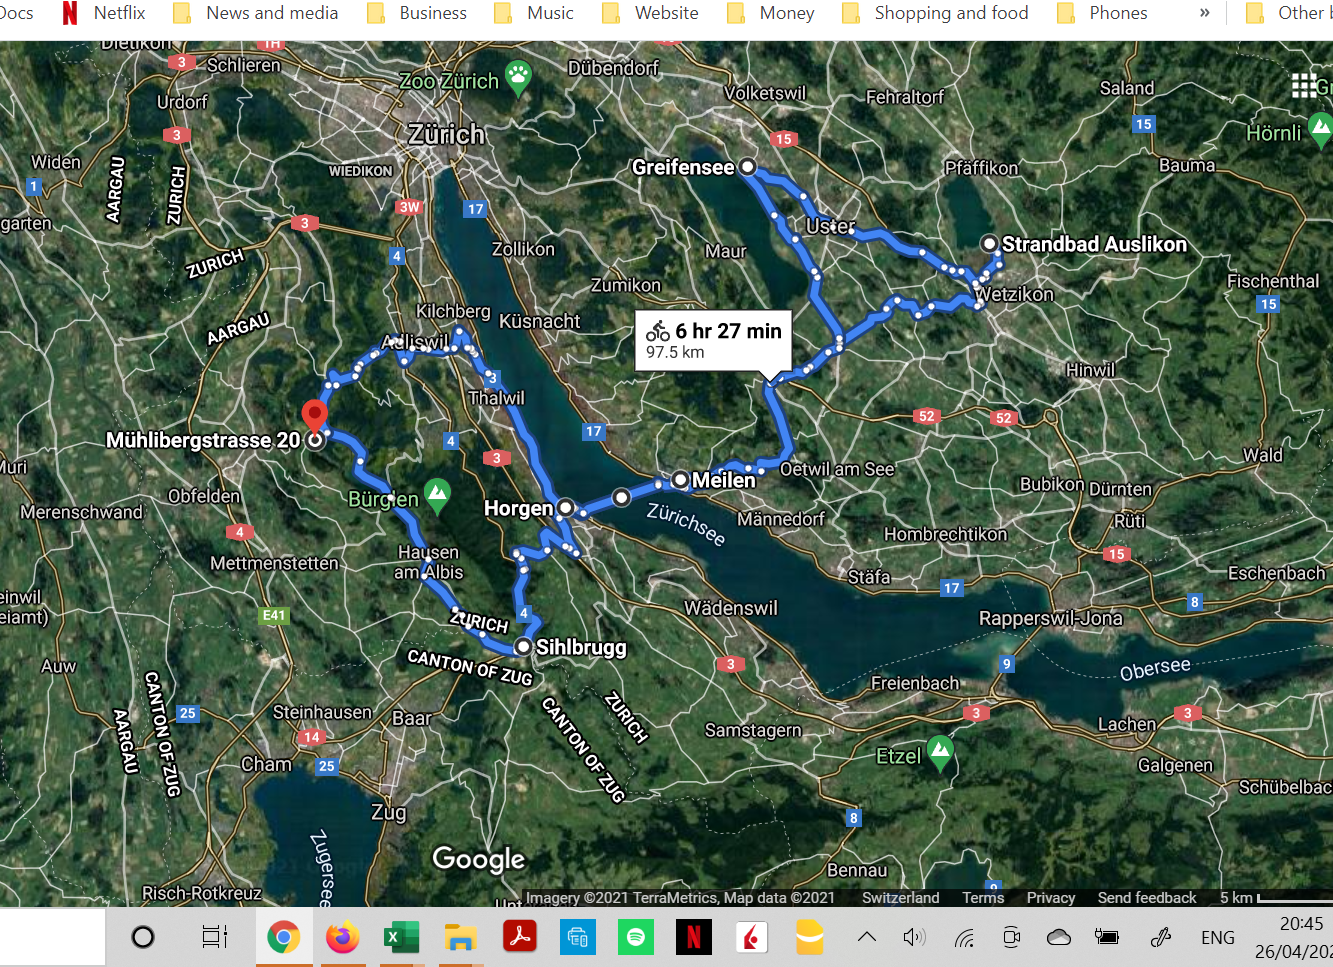The width and height of the screenshot is (1333, 967).
Task: Click the Zürich city label
Action: tap(446, 134)
